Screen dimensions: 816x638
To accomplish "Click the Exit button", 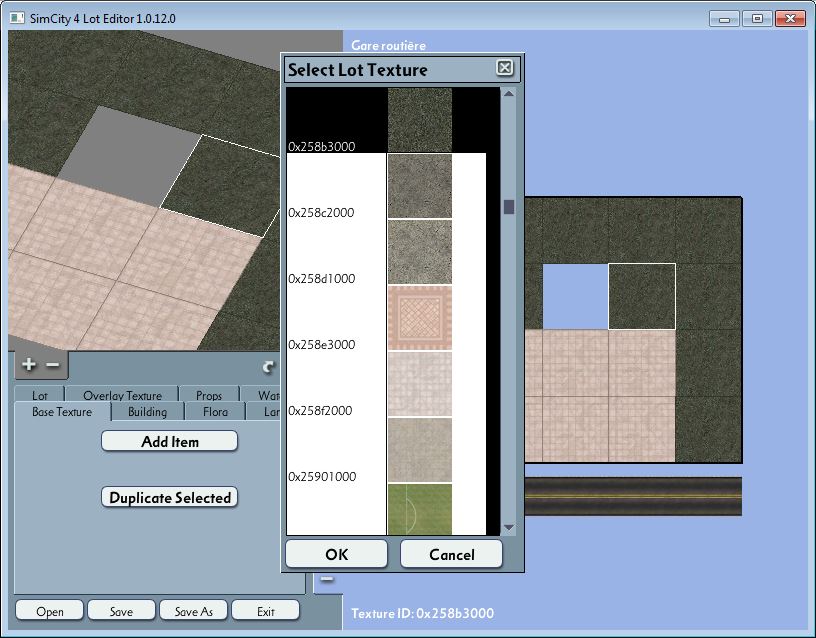I will tap(265, 611).
